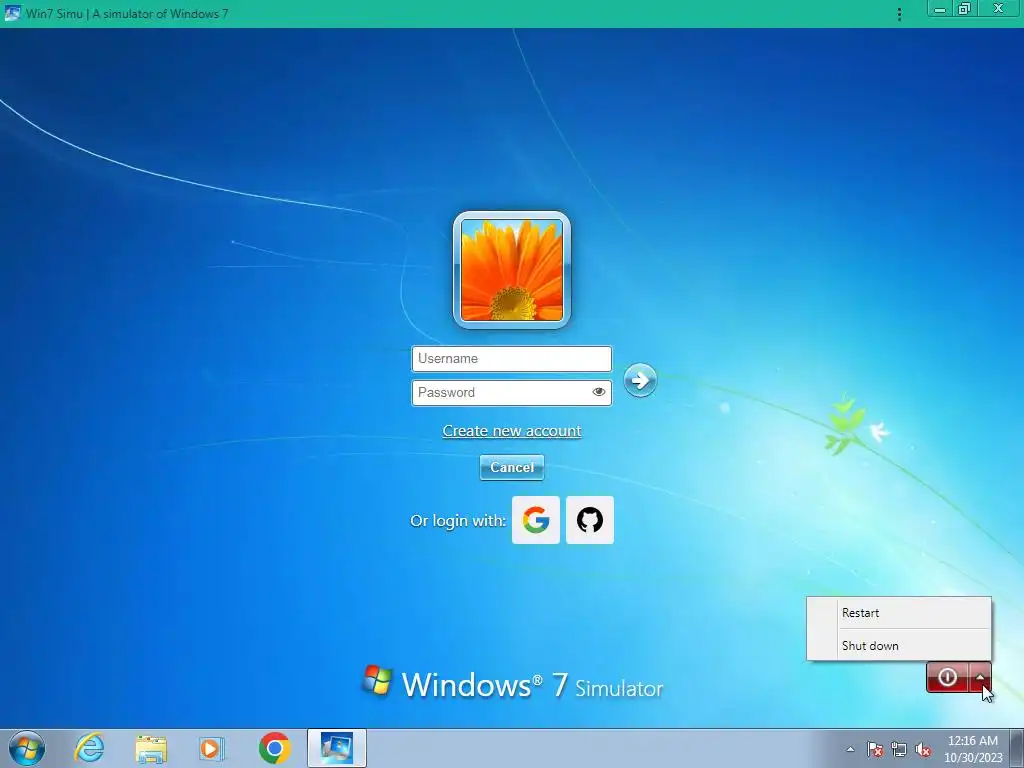Open the three-dot menu in title bar

[x=899, y=14]
